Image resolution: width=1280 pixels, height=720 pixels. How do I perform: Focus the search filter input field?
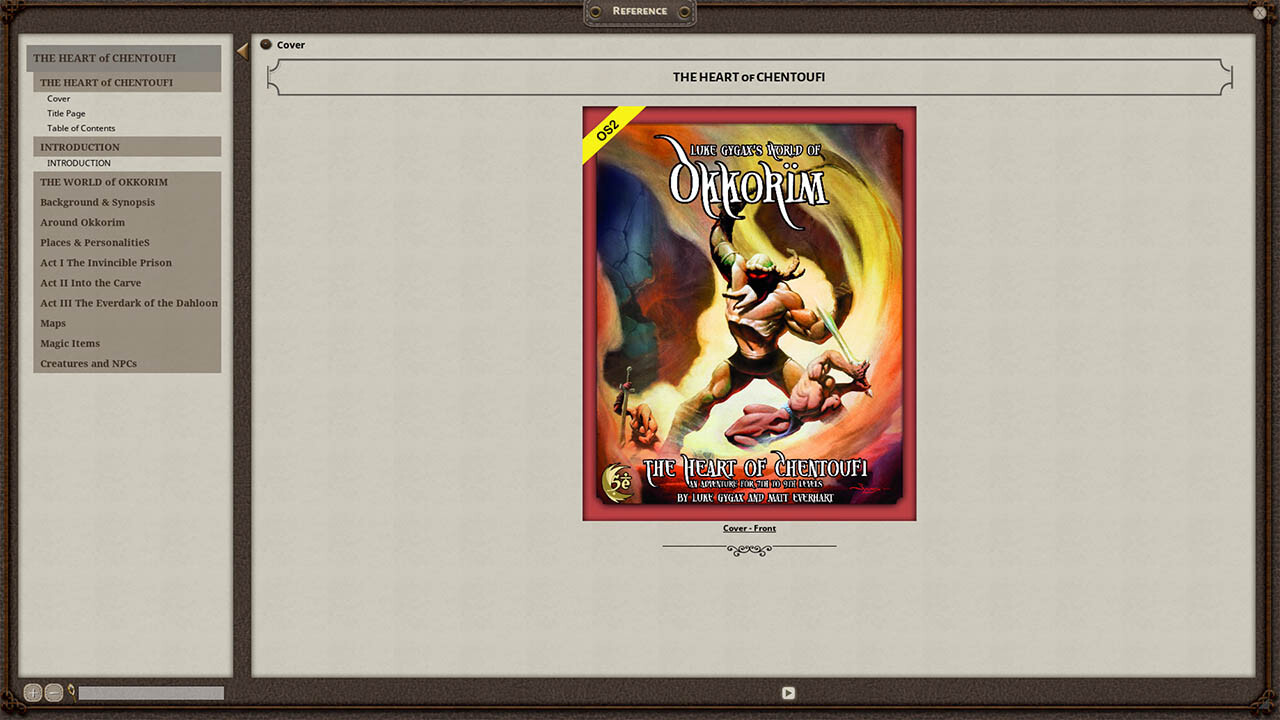pyautogui.click(x=151, y=693)
